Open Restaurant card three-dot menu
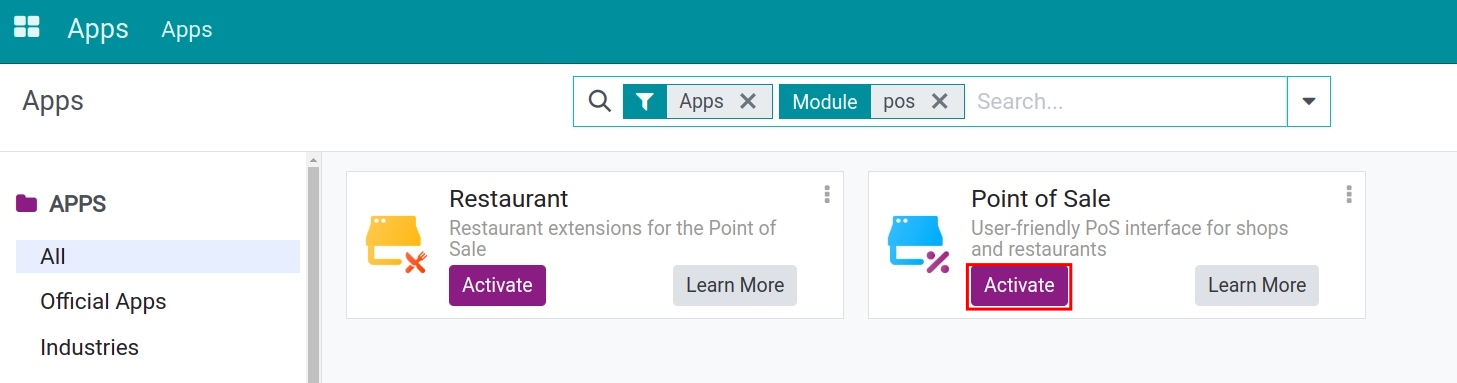The width and height of the screenshot is (1457, 383). click(x=827, y=194)
